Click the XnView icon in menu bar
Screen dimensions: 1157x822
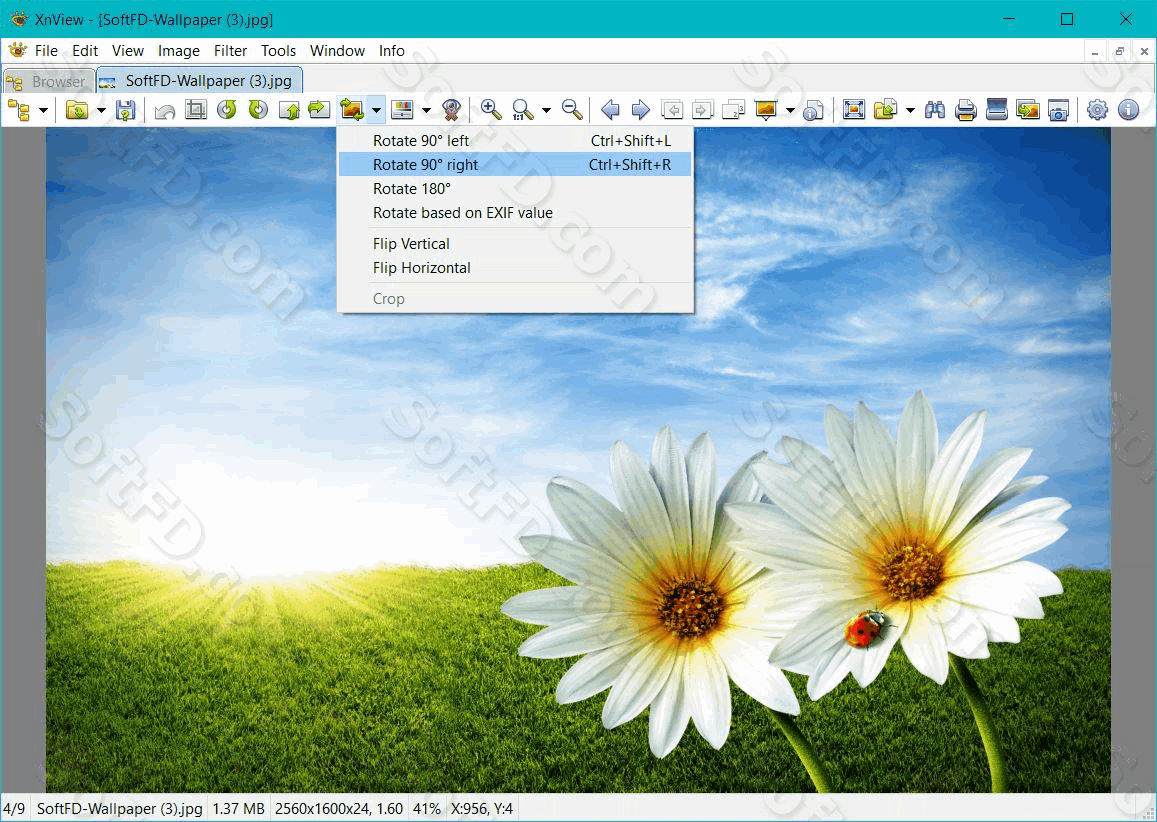[16, 50]
